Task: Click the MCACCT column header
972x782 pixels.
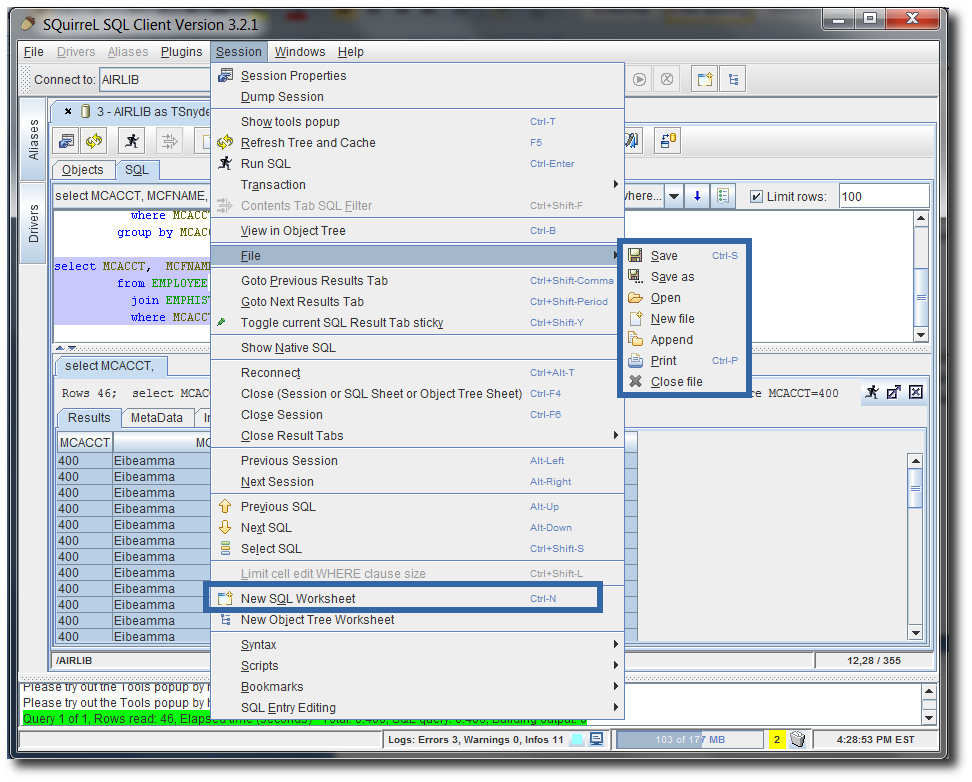Action: click(x=84, y=443)
